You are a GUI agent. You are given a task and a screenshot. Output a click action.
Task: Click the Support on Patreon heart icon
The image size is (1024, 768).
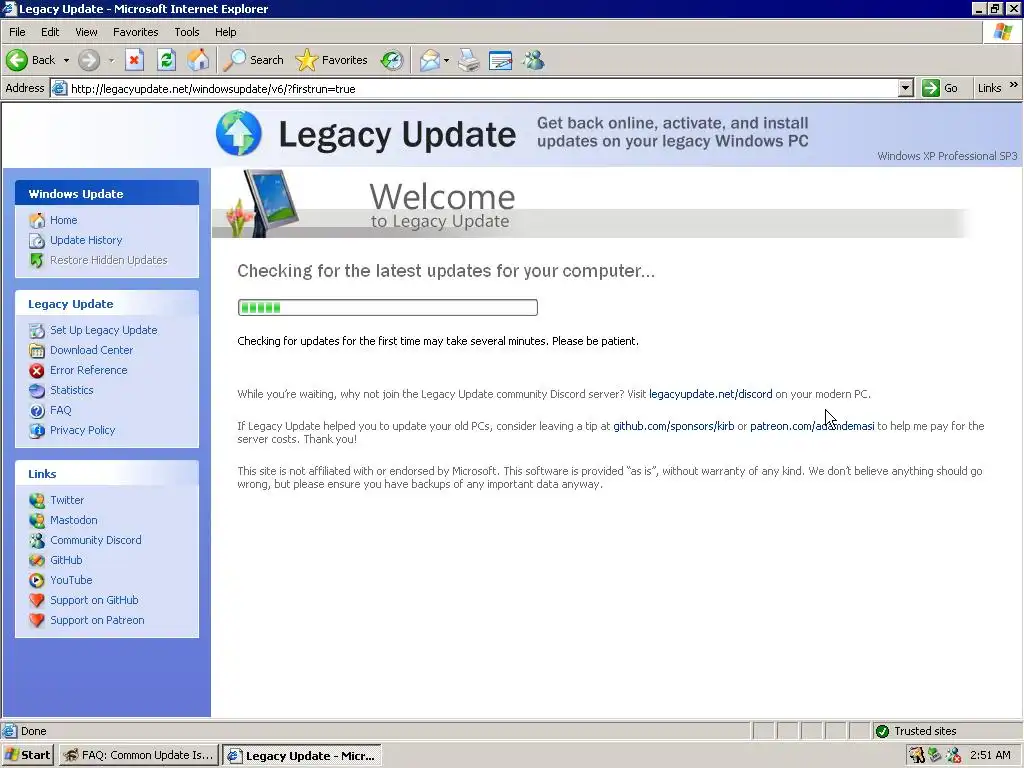pyautogui.click(x=37, y=620)
